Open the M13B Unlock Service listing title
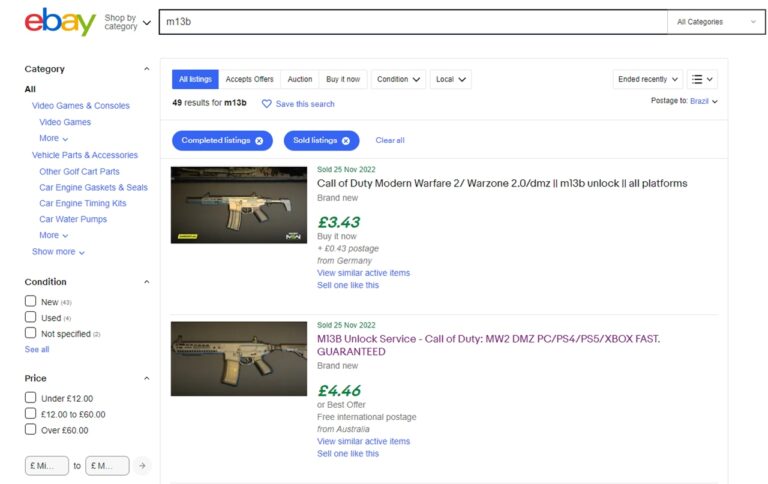The height and width of the screenshot is (484, 768). (488, 345)
